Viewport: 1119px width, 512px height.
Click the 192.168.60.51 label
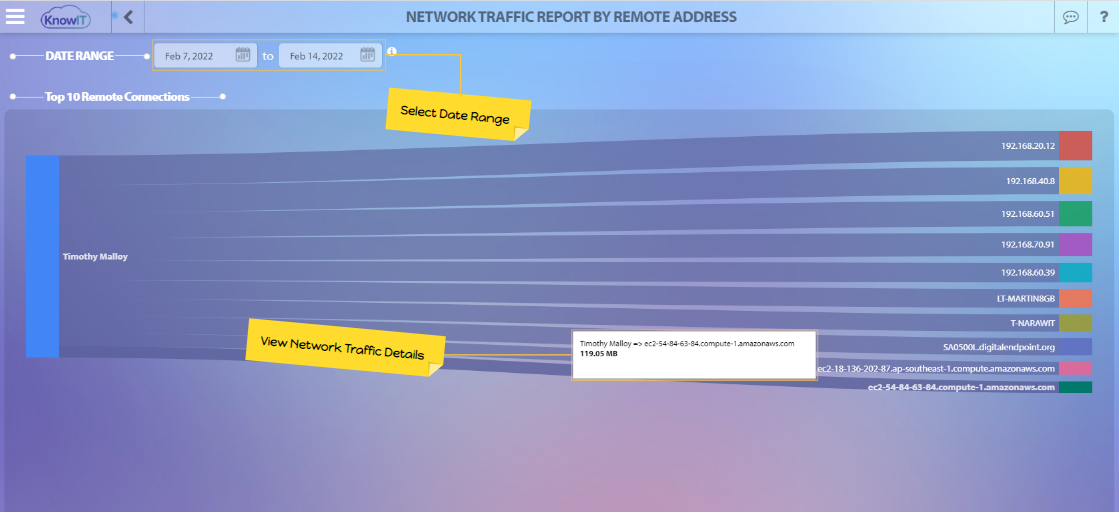pos(1027,214)
